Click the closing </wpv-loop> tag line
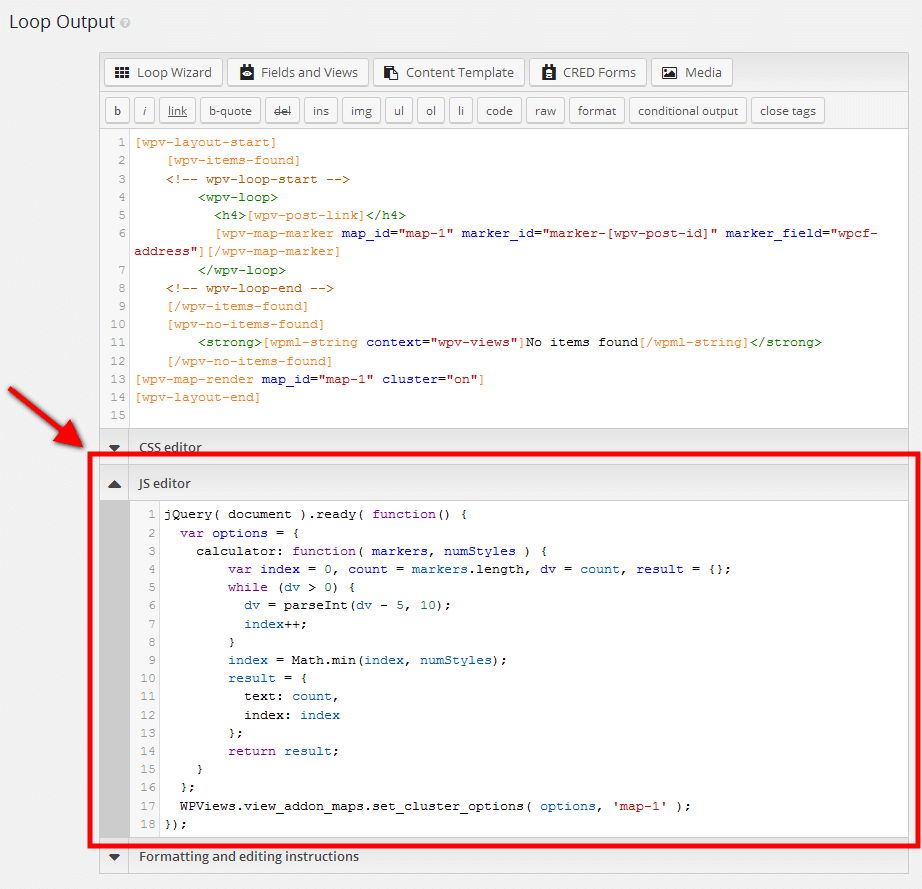Viewport: 922px width, 889px height. [242, 270]
